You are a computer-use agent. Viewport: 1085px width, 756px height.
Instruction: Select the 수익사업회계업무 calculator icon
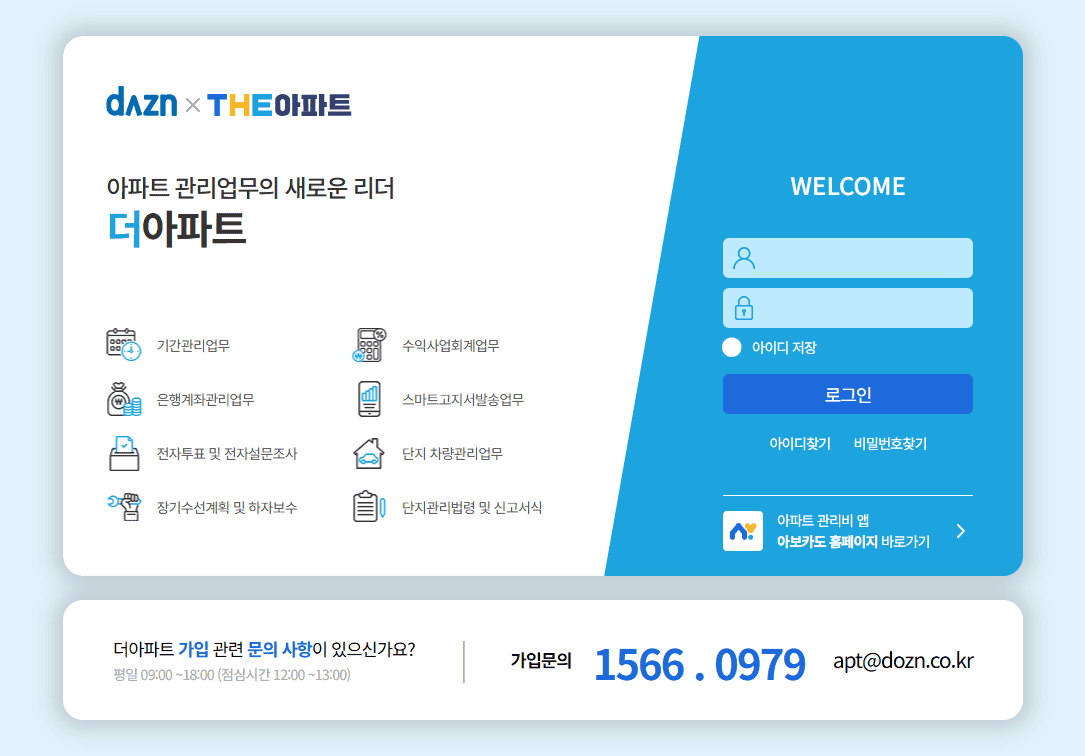coord(368,344)
